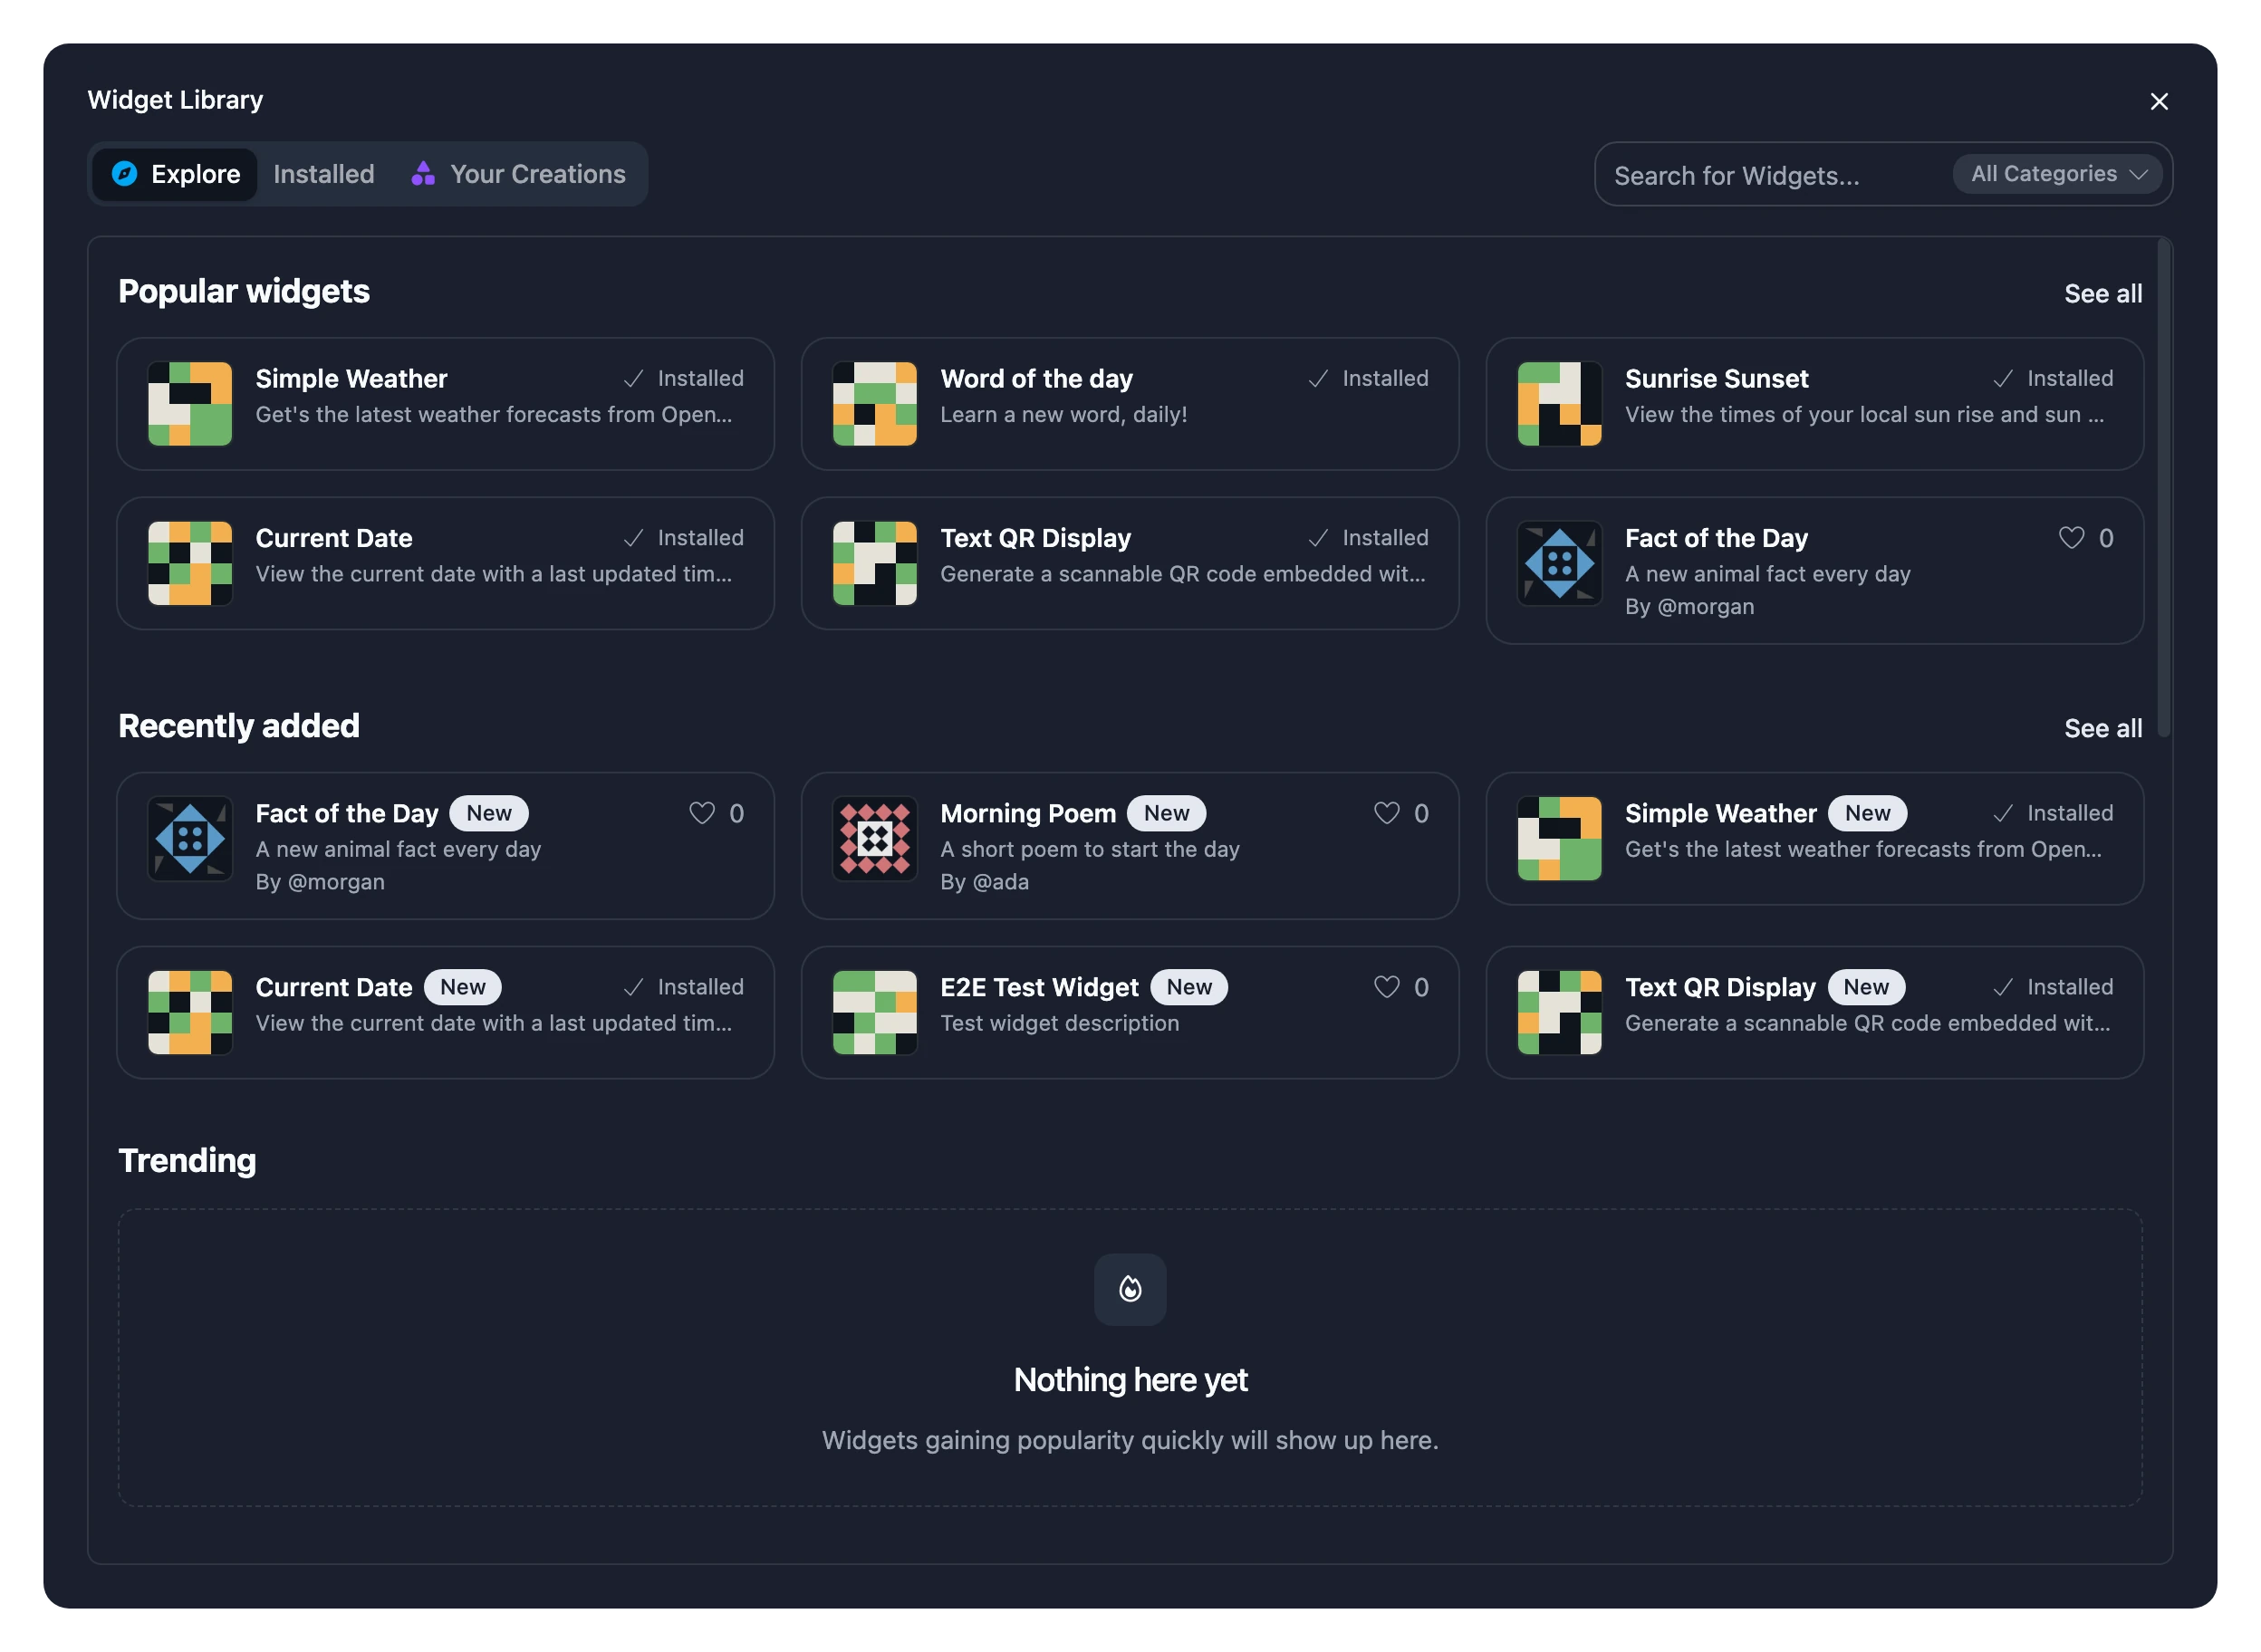Click the New badge on Morning Poem

click(1166, 813)
